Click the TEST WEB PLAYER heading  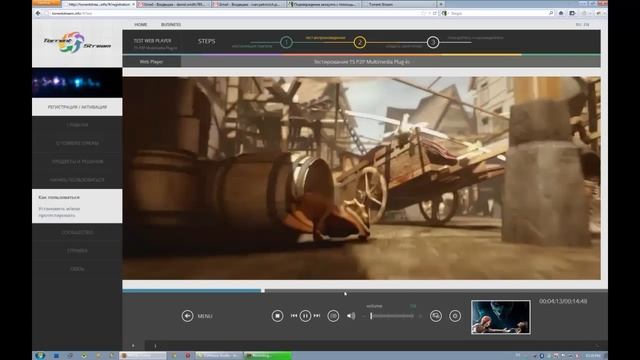[x=153, y=40]
